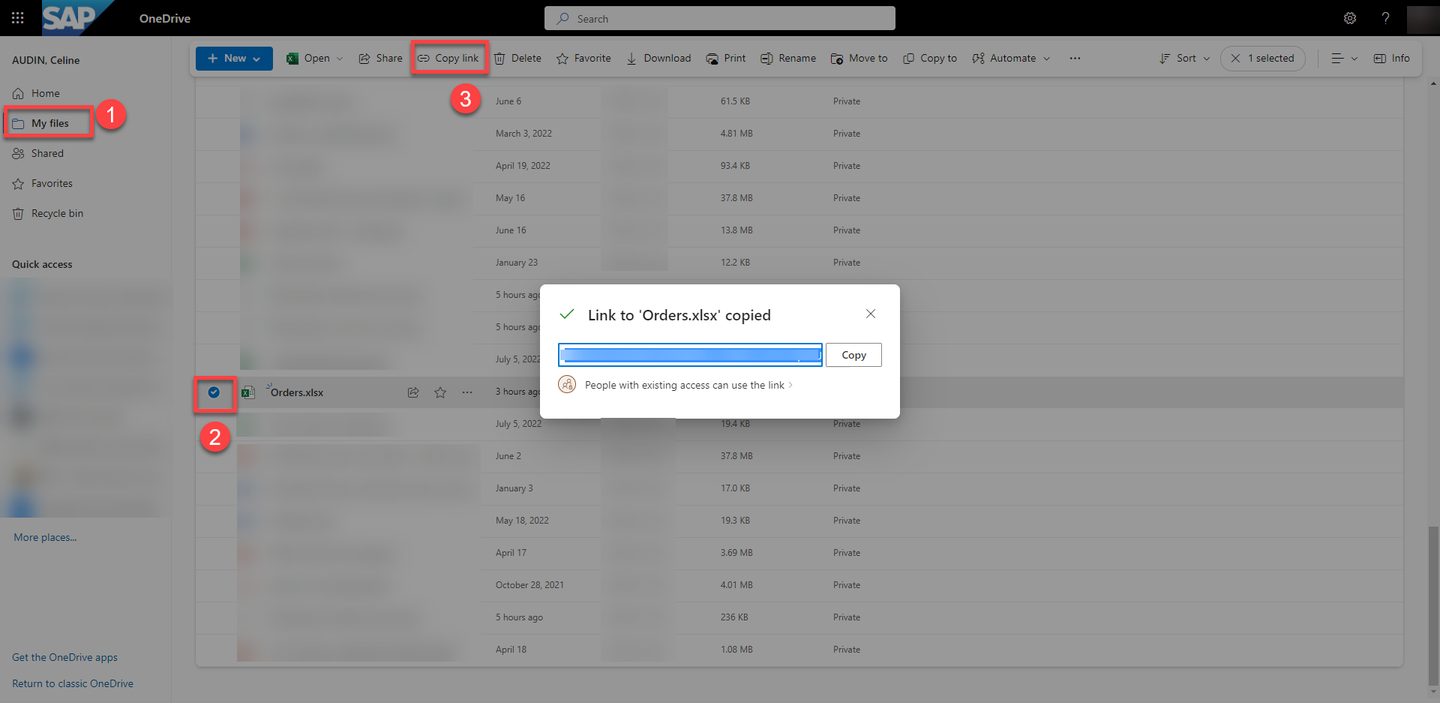The image size is (1440, 703).
Task: Click the link URL field in dialog
Action: coord(690,355)
